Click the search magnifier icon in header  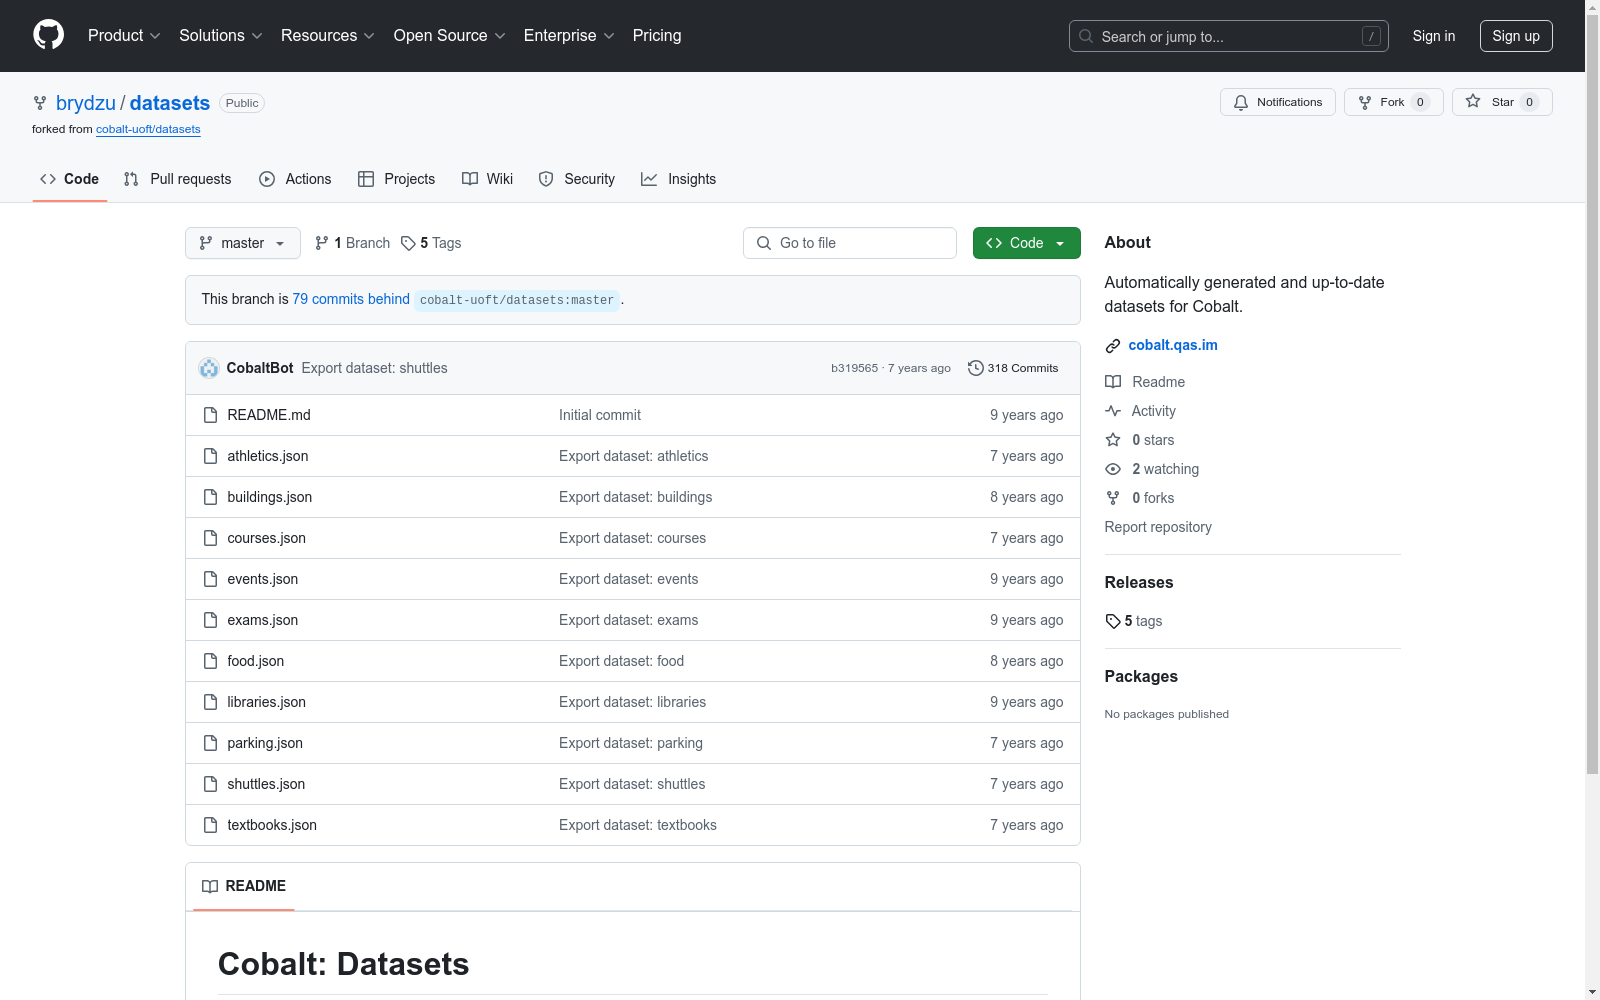click(x=1086, y=36)
